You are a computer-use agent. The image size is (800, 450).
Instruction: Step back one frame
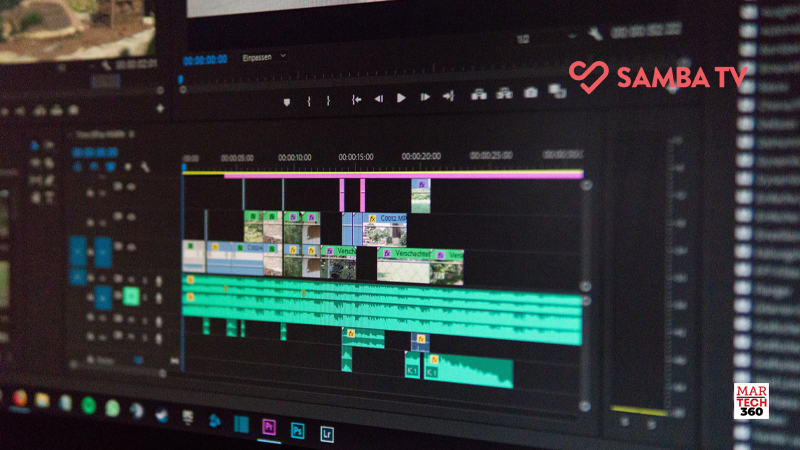point(379,98)
